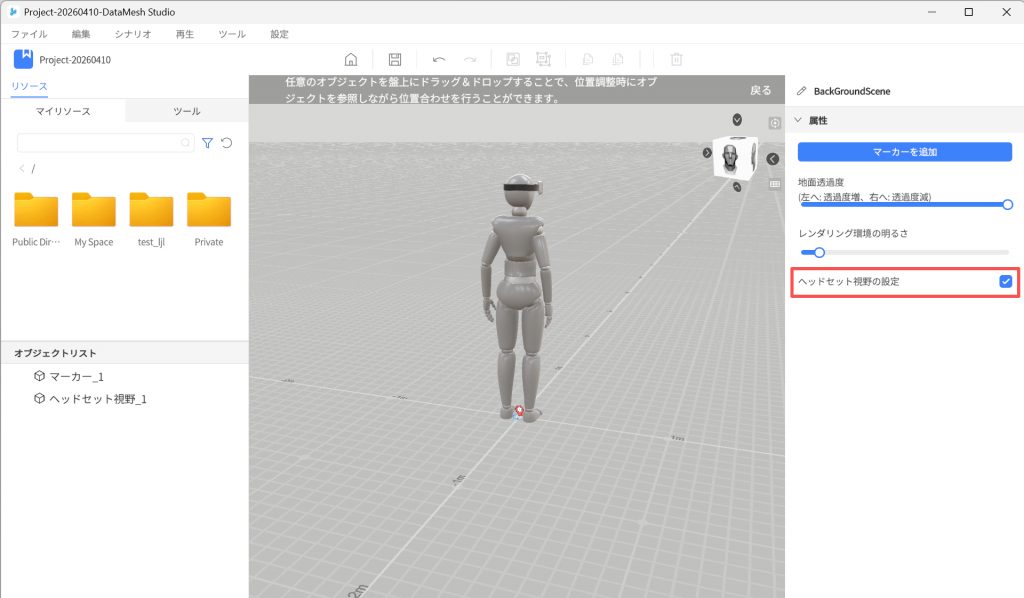Click the focus target icon in viewport
The image size is (1024, 598).
pos(774,123)
